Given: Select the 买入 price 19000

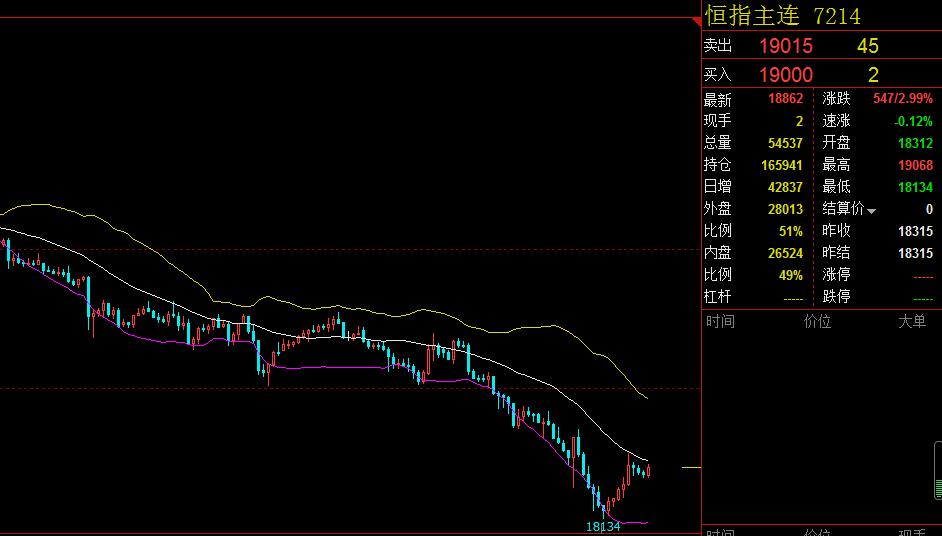Looking at the screenshot, I should [x=786, y=75].
